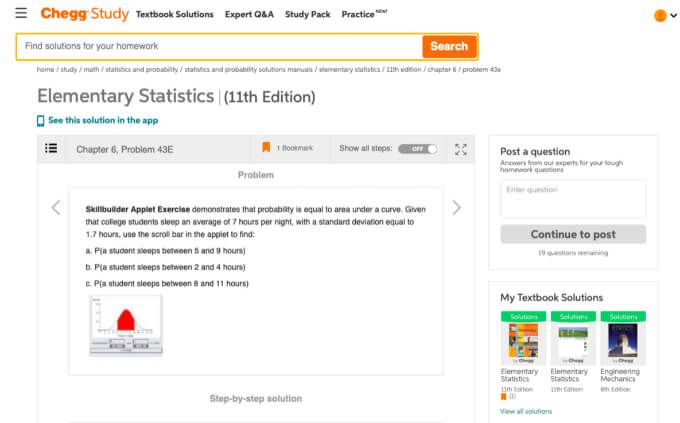Click the phone icon beside app link
680x423 pixels.
click(40, 121)
